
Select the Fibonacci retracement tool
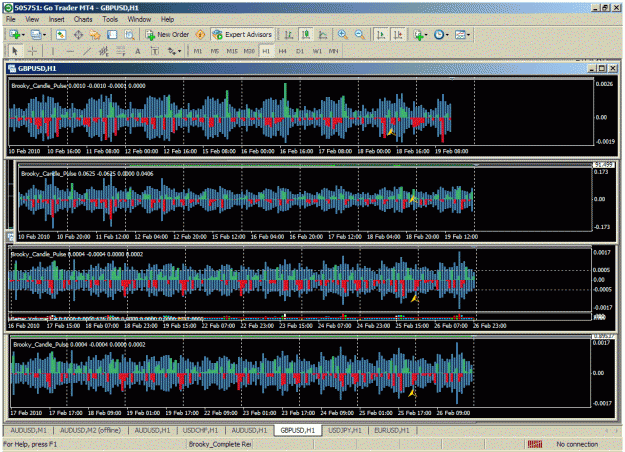click(x=120, y=51)
